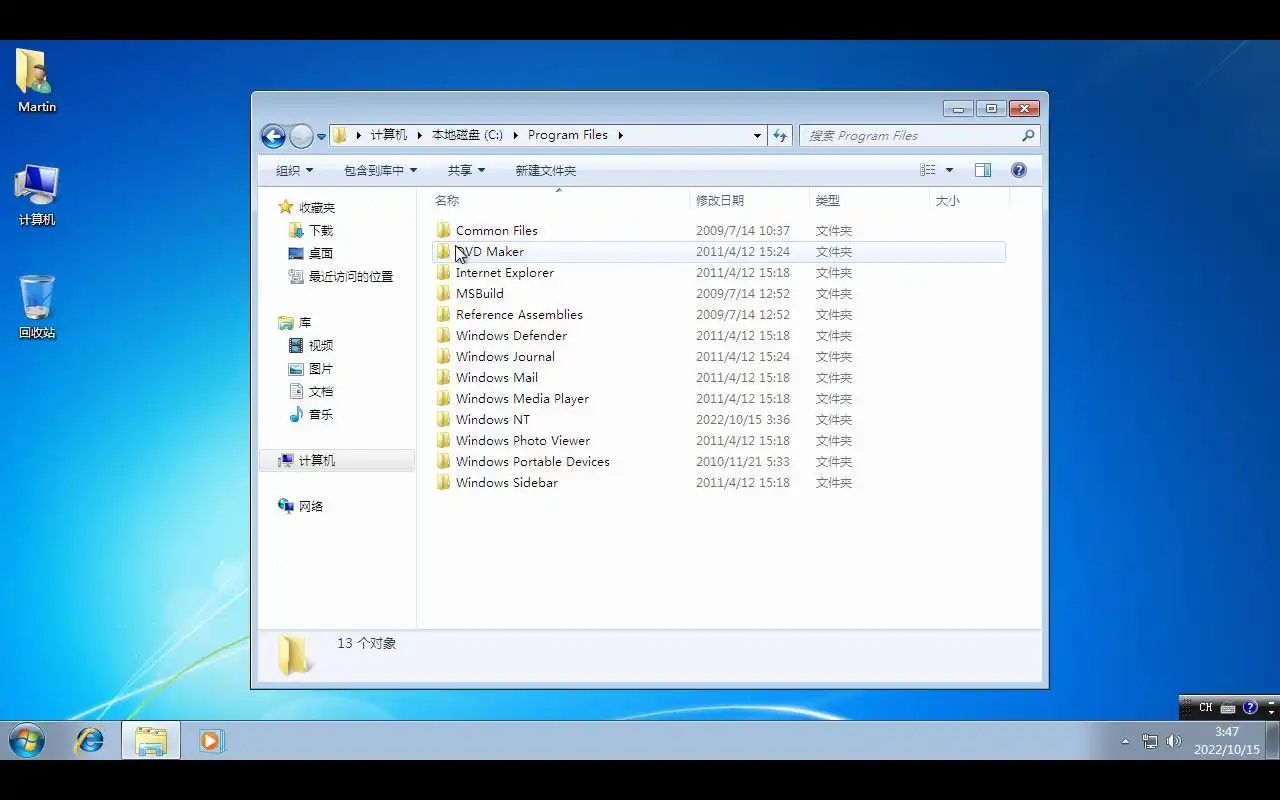This screenshot has height=800, width=1280.
Task: Click the CH input language indicator
Action: [x=1205, y=707]
